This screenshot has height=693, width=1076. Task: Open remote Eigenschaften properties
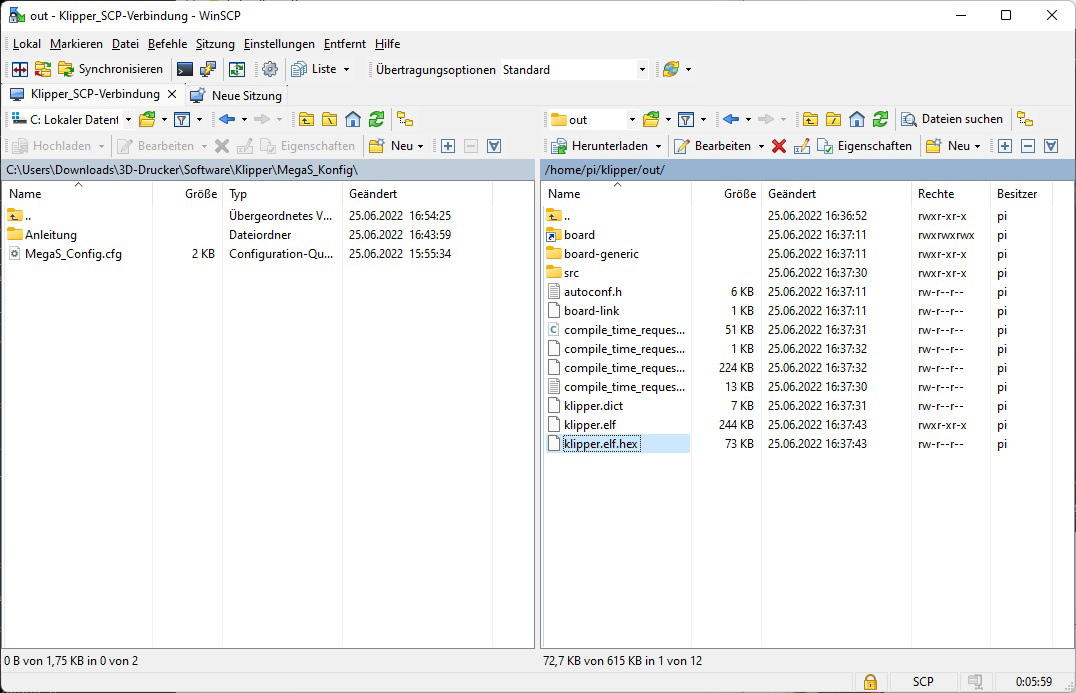click(865, 146)
